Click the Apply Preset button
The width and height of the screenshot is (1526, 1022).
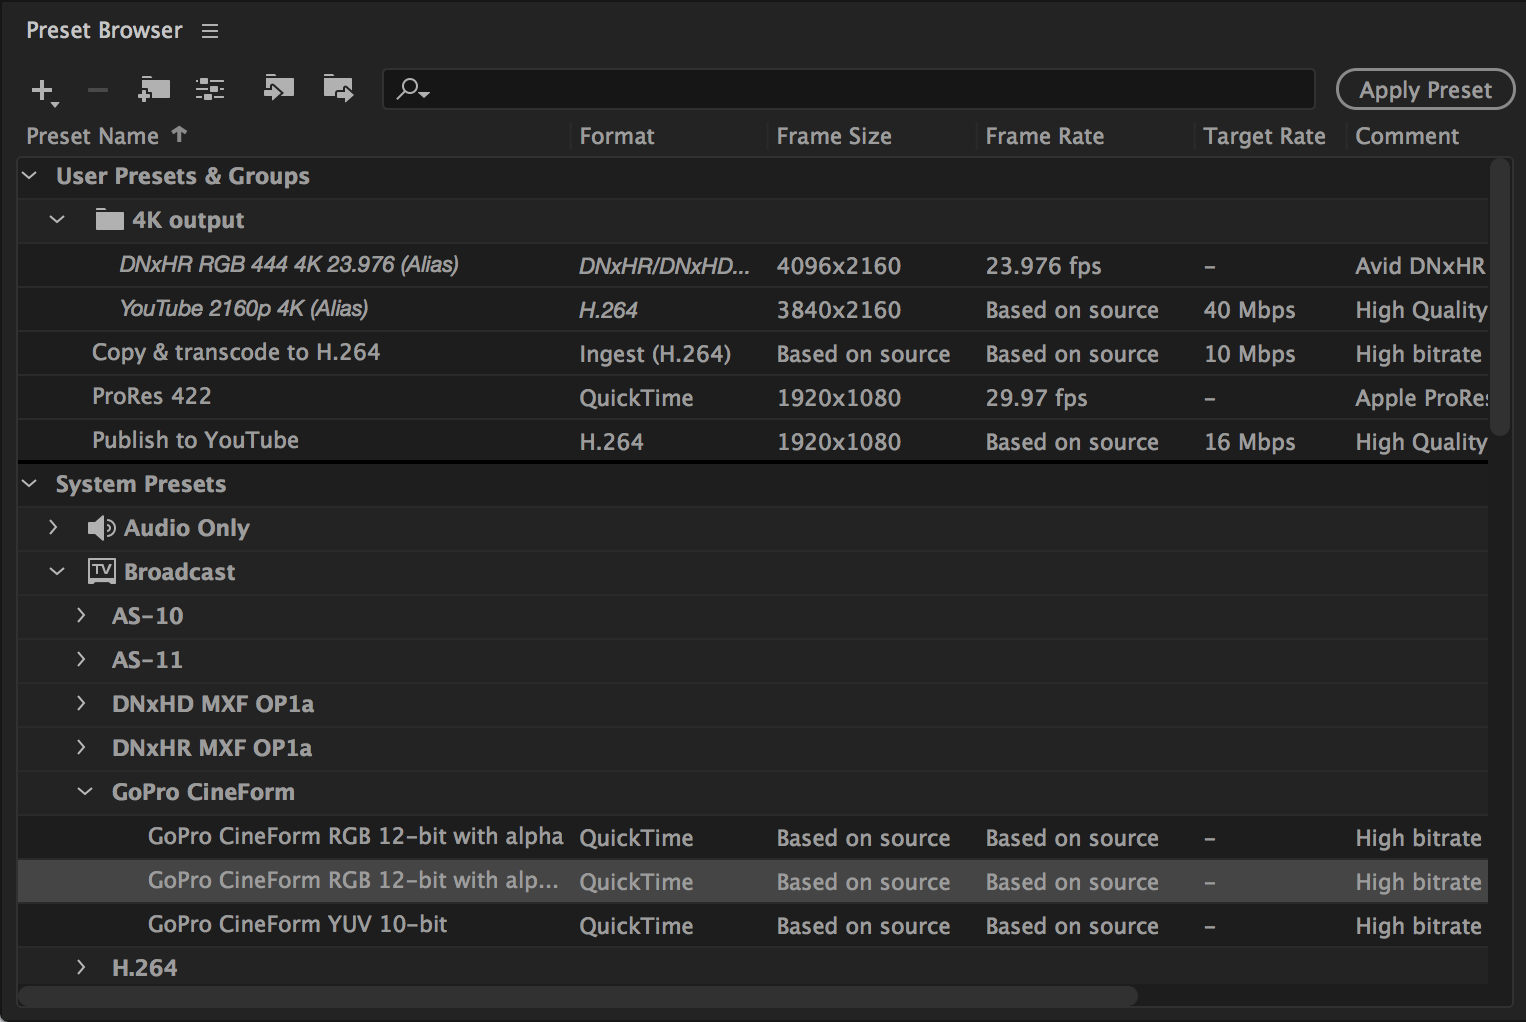(x=1424, y=89)
